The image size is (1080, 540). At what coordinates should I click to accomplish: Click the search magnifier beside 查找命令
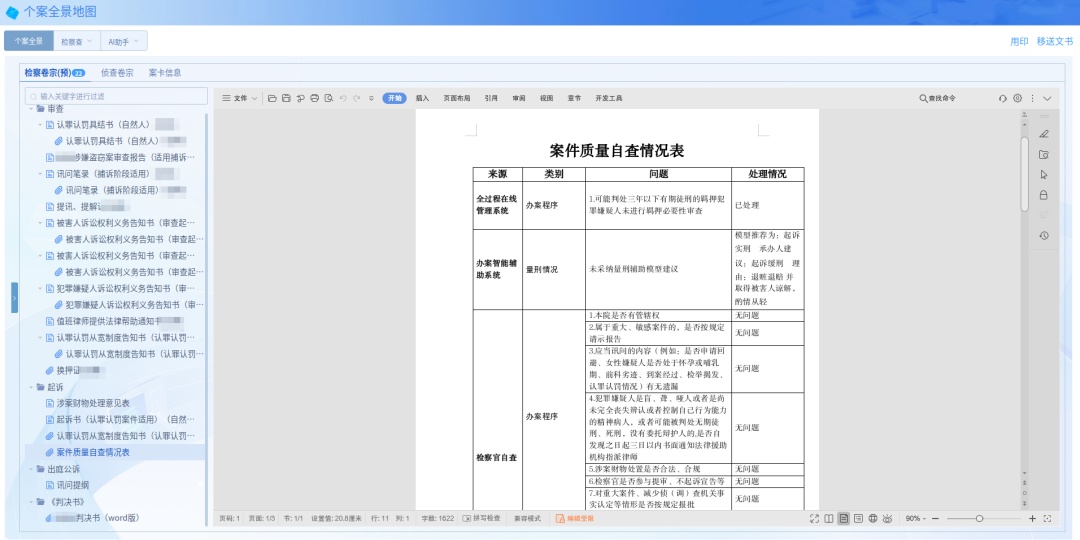pos(923,98)
